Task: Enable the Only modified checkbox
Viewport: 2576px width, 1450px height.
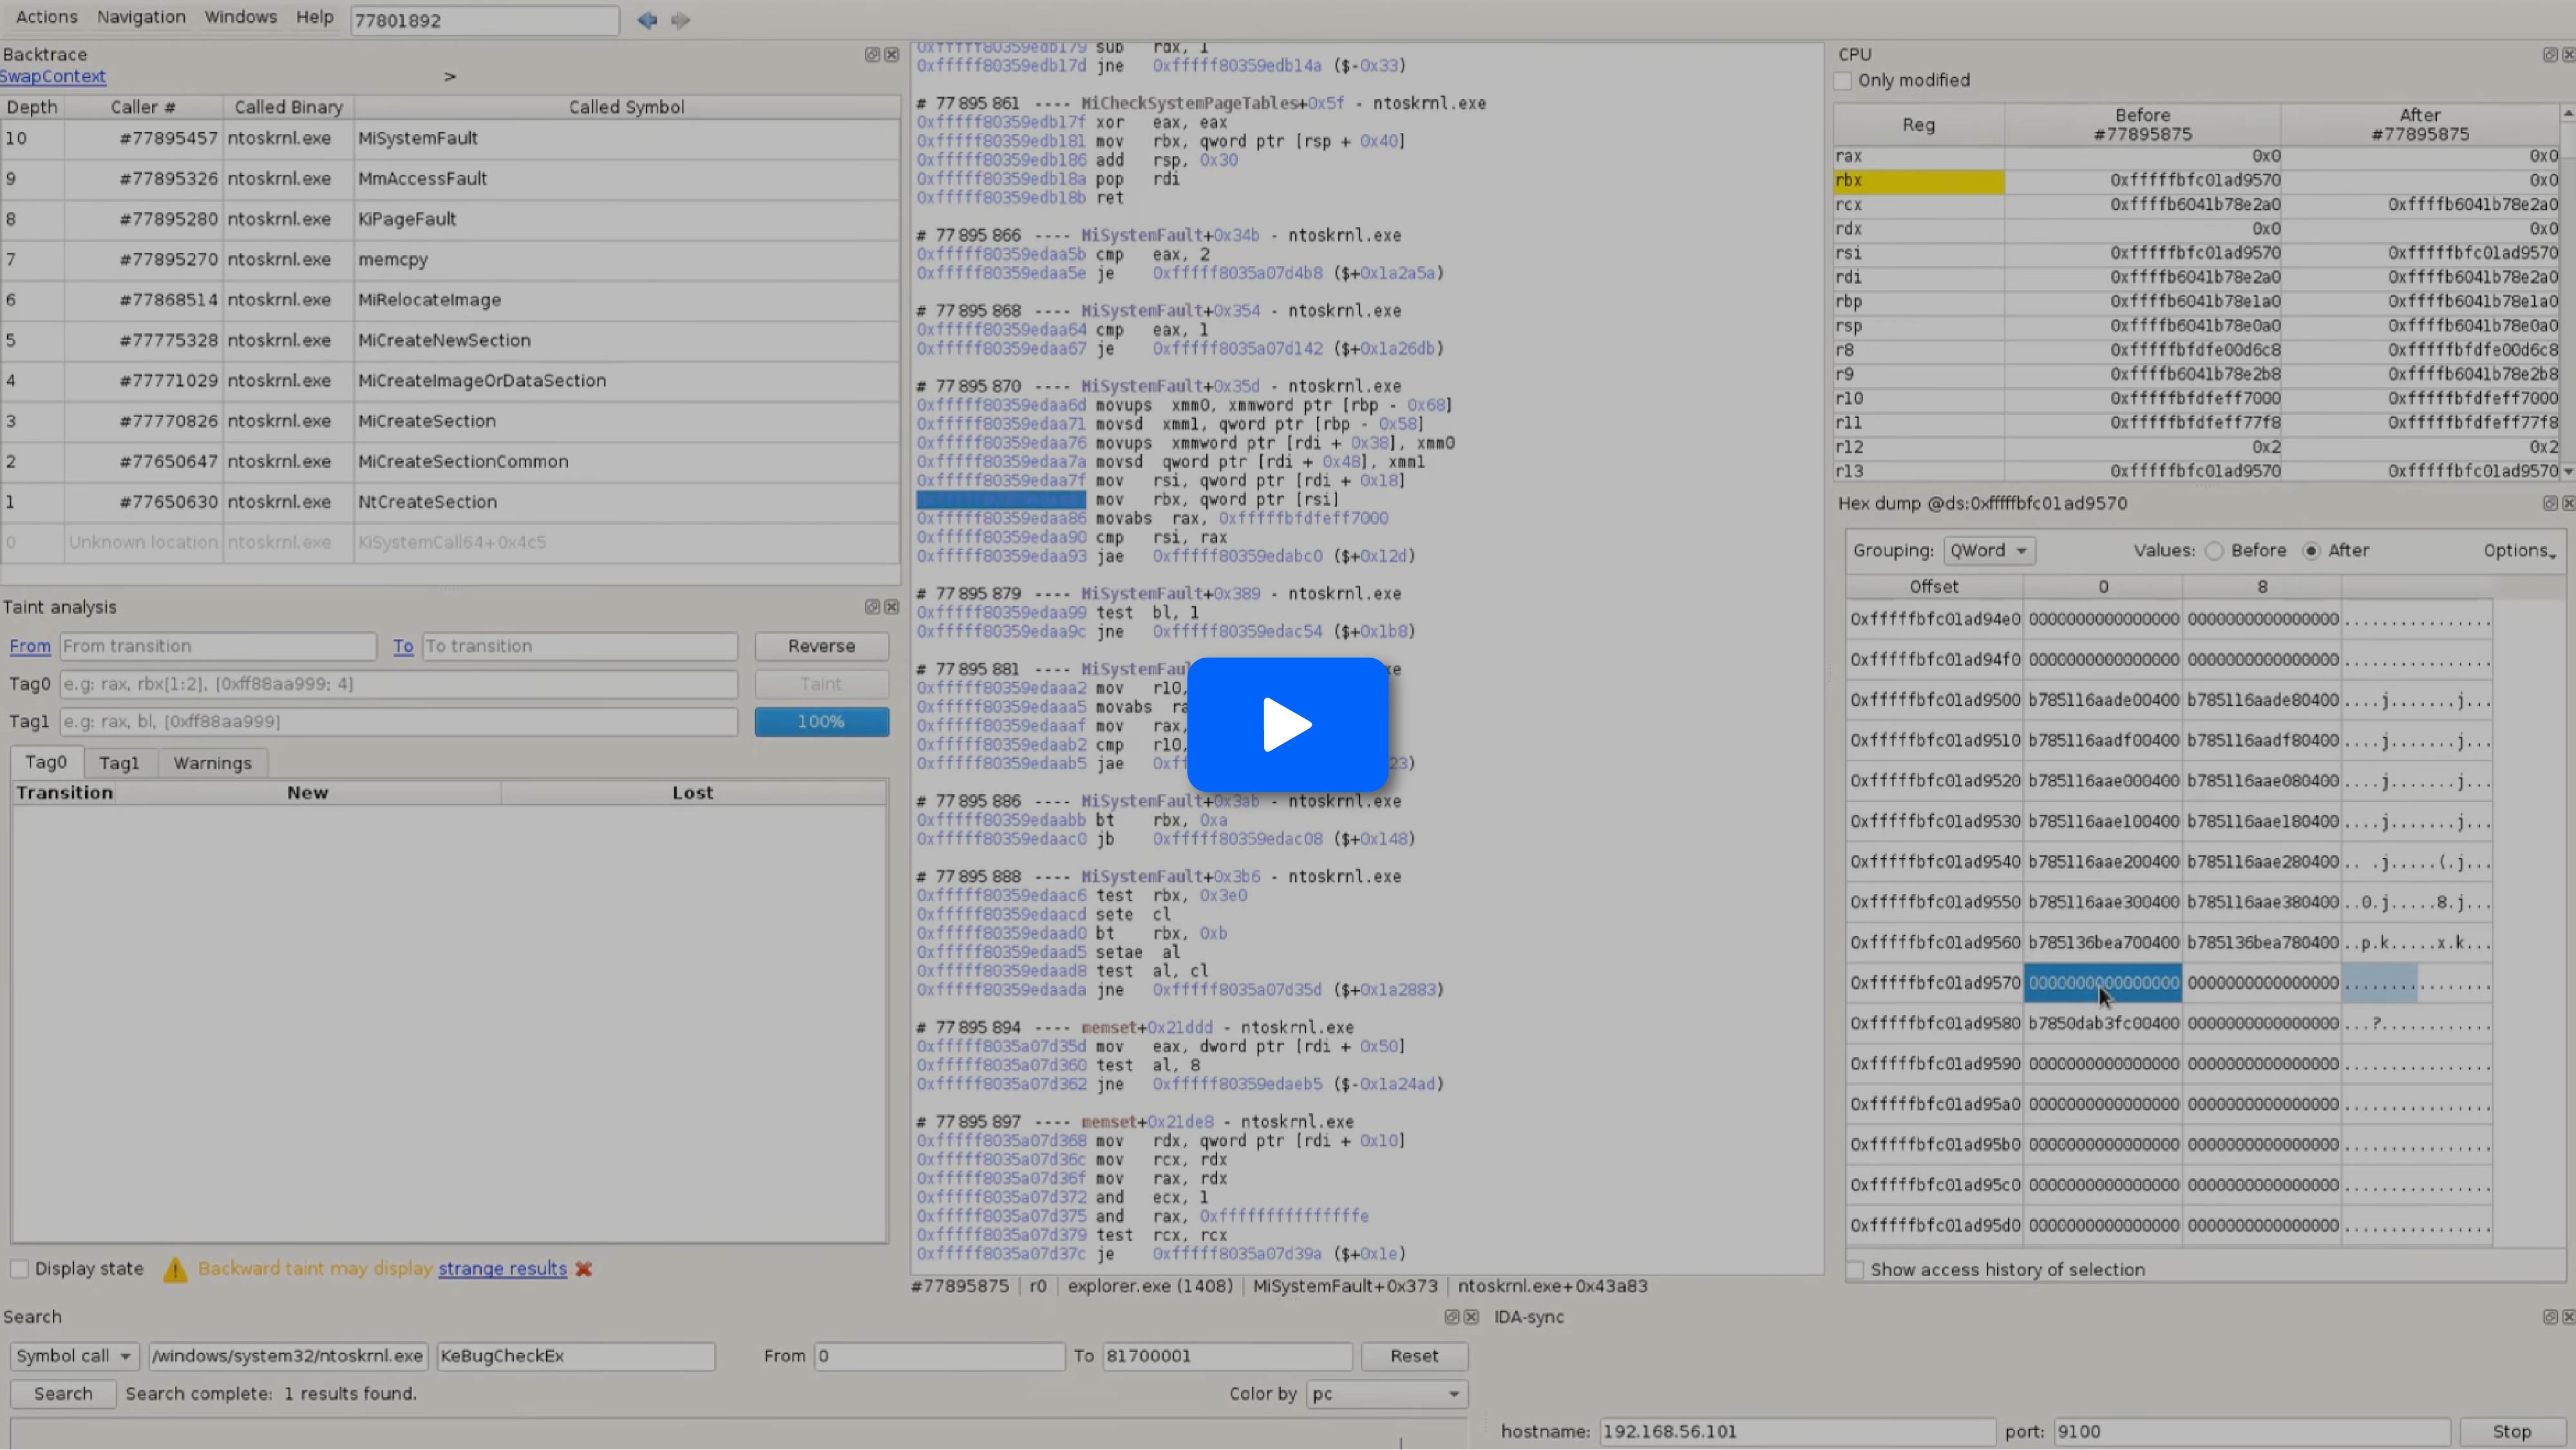Action: [1843, 80]
